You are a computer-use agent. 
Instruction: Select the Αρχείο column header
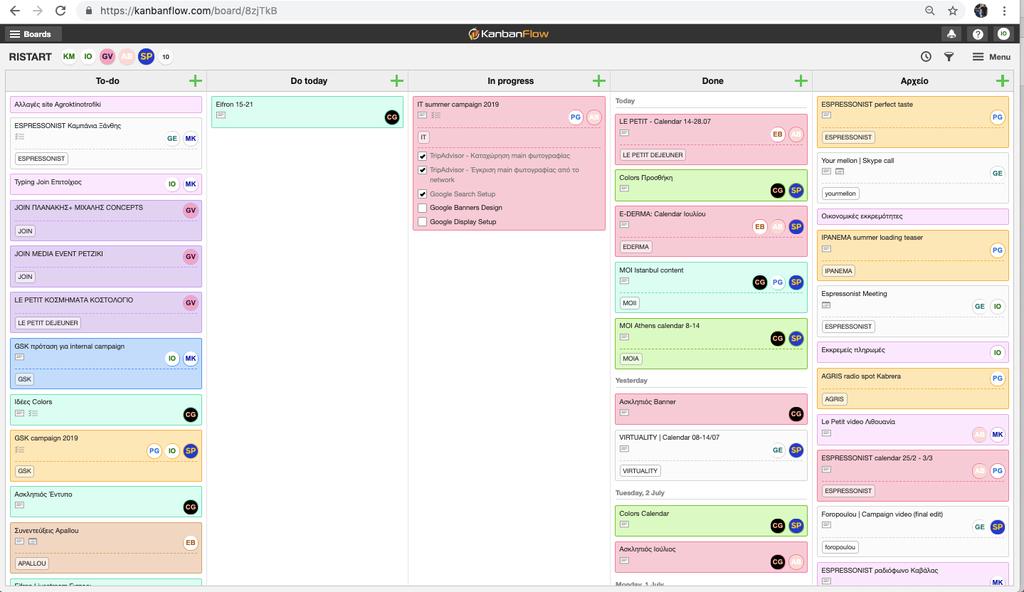(914, 81)
